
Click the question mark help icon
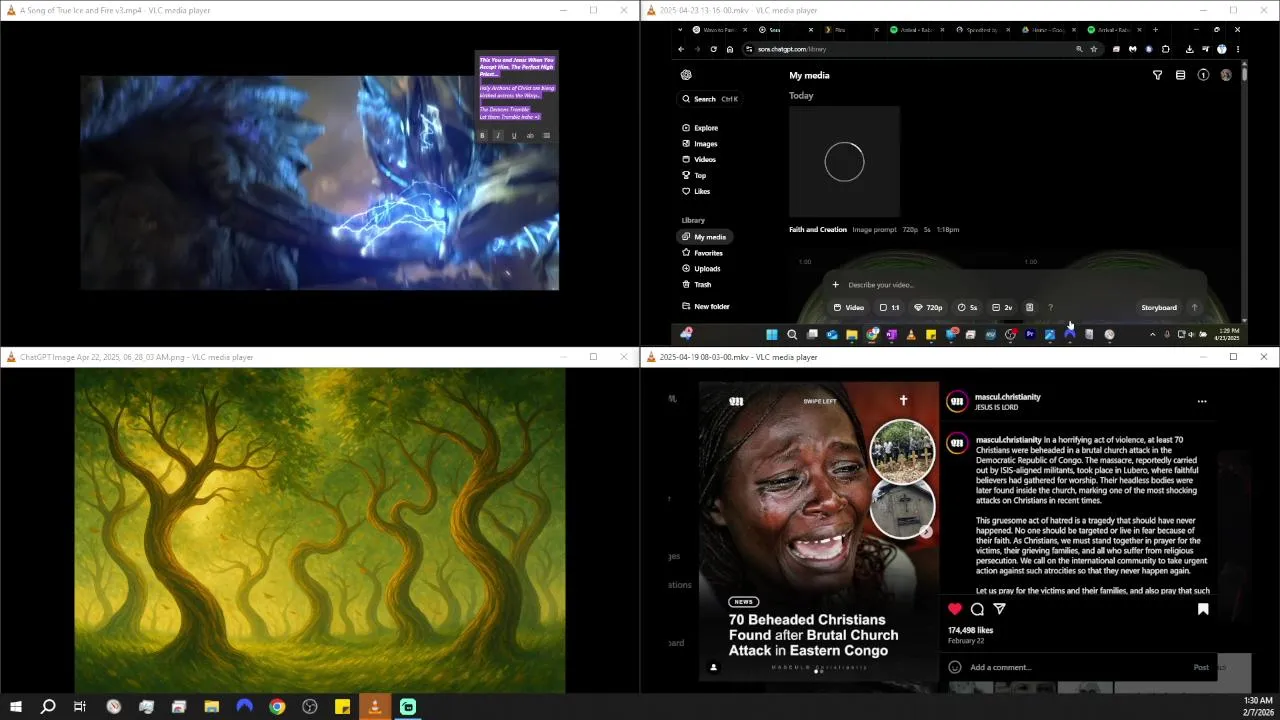tap(1050, 308)
